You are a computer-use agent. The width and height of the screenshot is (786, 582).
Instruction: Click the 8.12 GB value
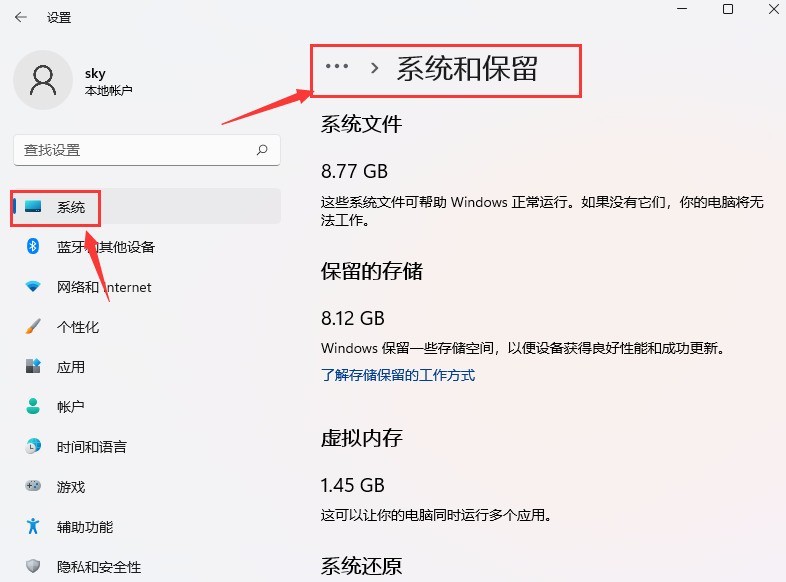click(x=353, y=318)
